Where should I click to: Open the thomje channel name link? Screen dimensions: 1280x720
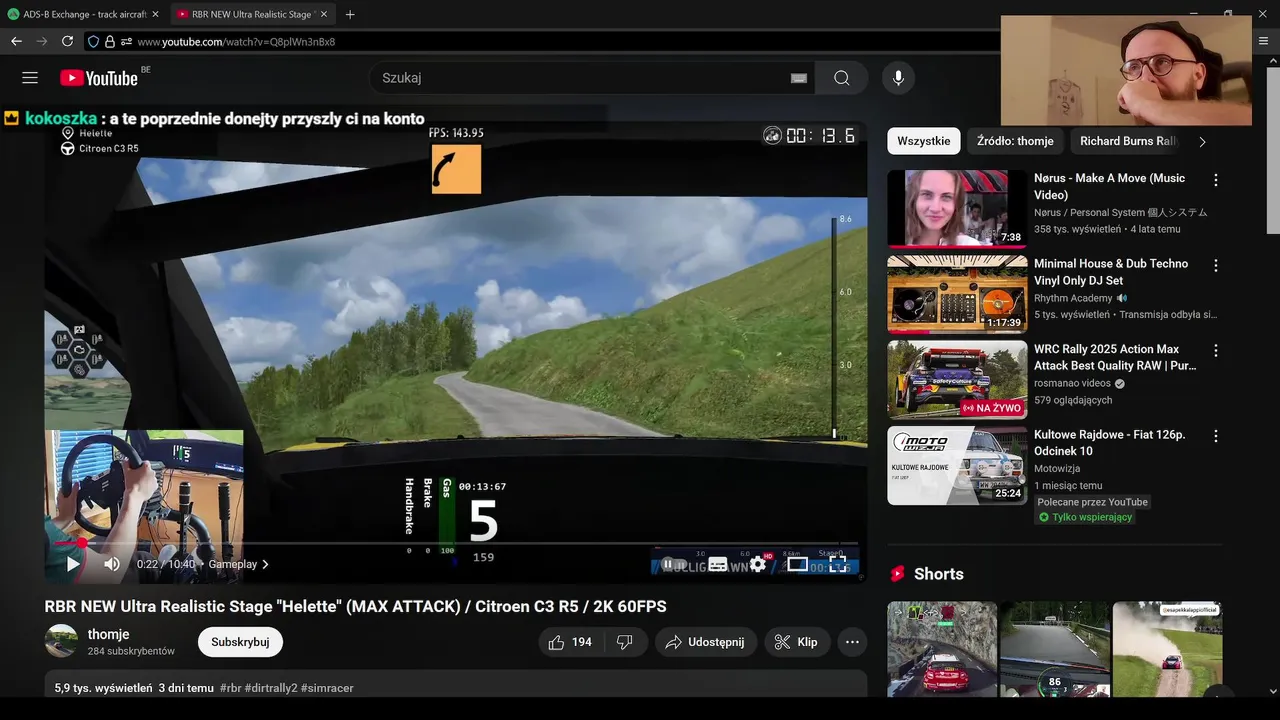tap(108, 634)
